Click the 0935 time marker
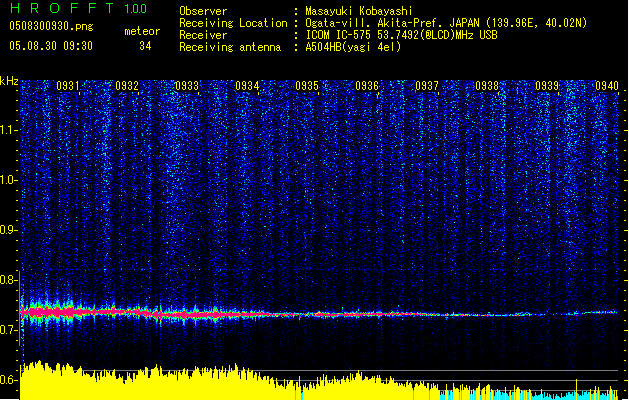 [x=307, y=86]
